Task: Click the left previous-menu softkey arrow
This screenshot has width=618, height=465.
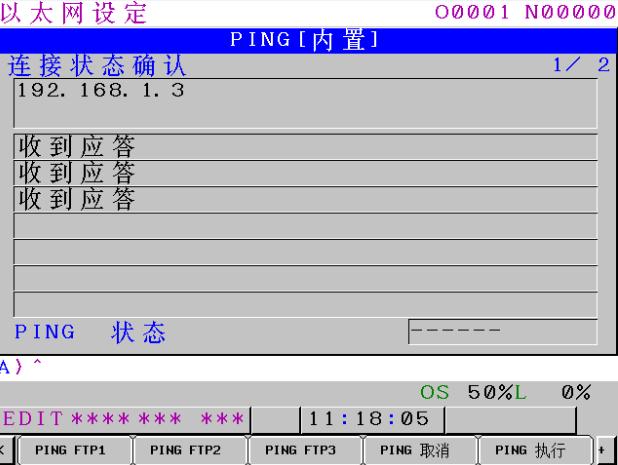Action: click(6, 450)
